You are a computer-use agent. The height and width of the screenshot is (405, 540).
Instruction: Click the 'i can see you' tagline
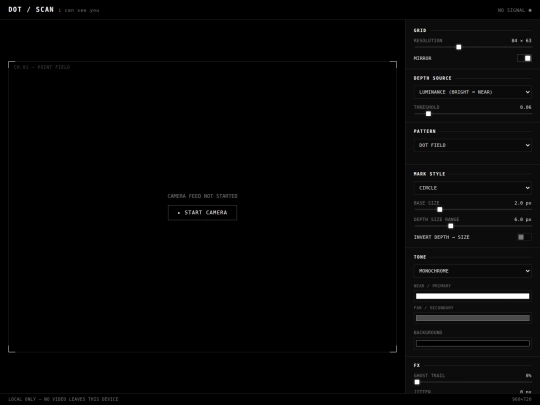point(79,10)
